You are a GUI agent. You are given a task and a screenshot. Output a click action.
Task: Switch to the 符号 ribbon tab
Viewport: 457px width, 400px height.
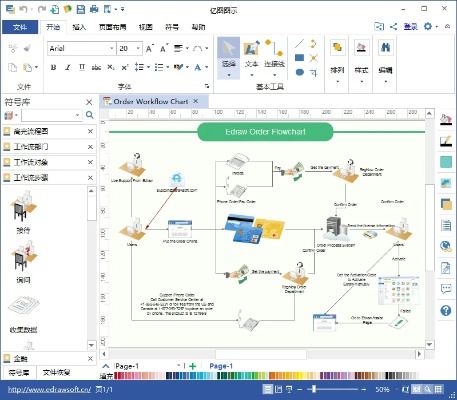(172, 27)
